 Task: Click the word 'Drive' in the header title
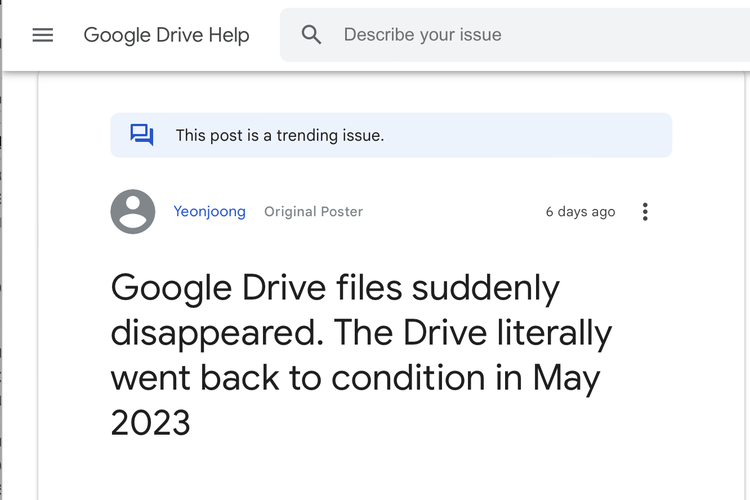tap(180, 35)
